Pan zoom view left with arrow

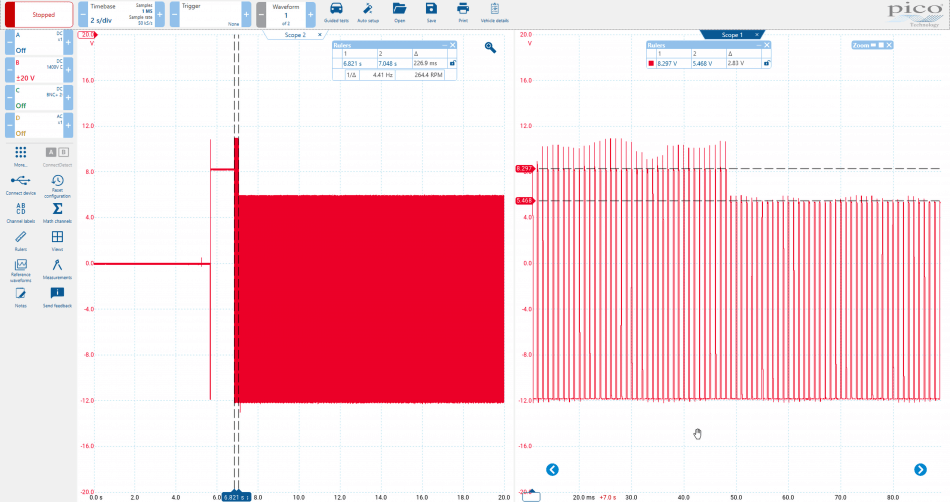[552, 470]
